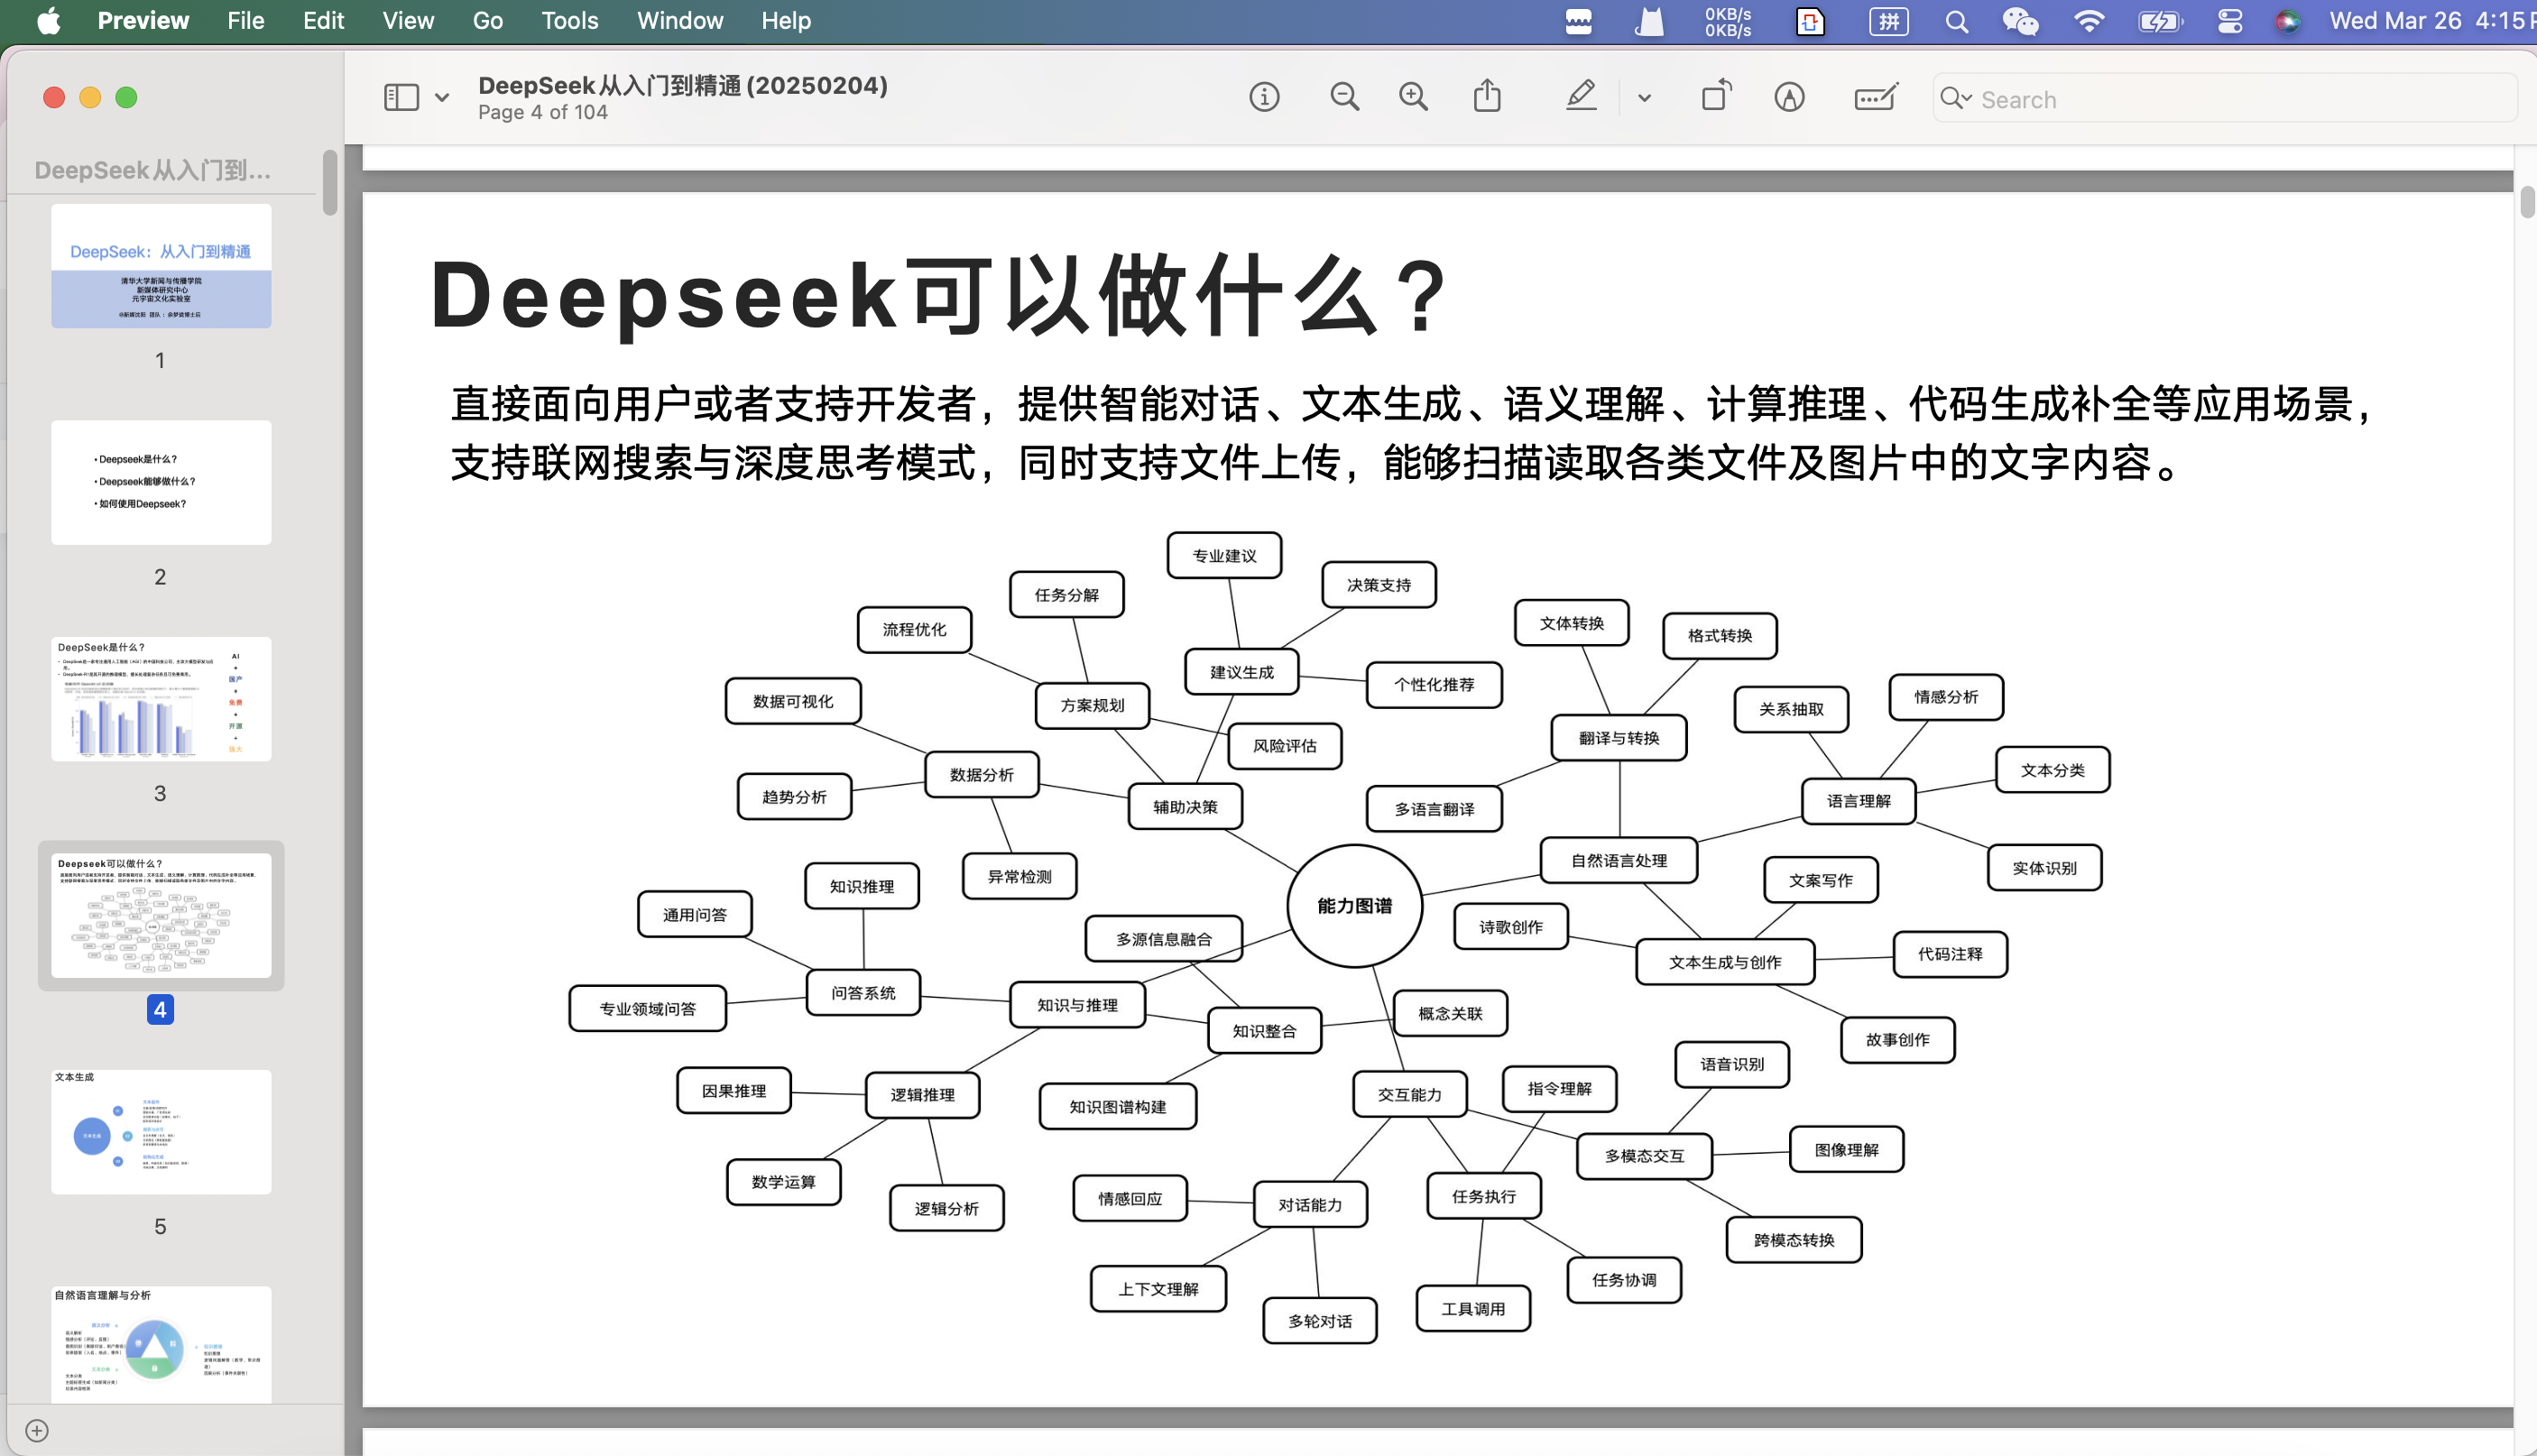Click the Search field
Image resolution: width=2537 pixels, height=1456 pixels.
2225,99
